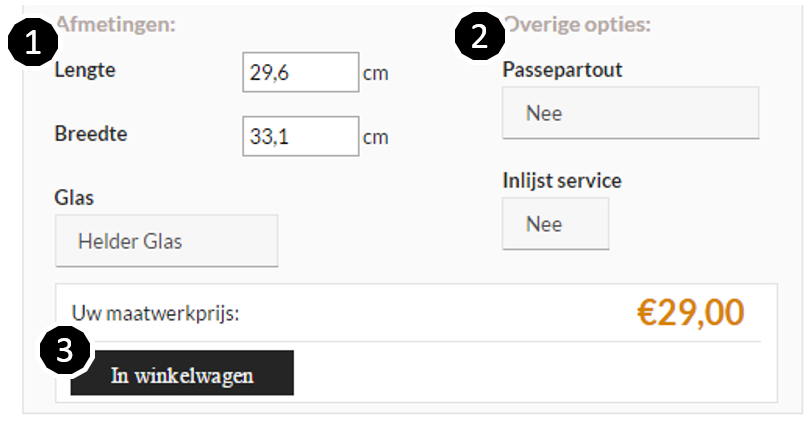811x422 pixels.
Task: Click the Lengte label
Action: (x=85, y=70)
